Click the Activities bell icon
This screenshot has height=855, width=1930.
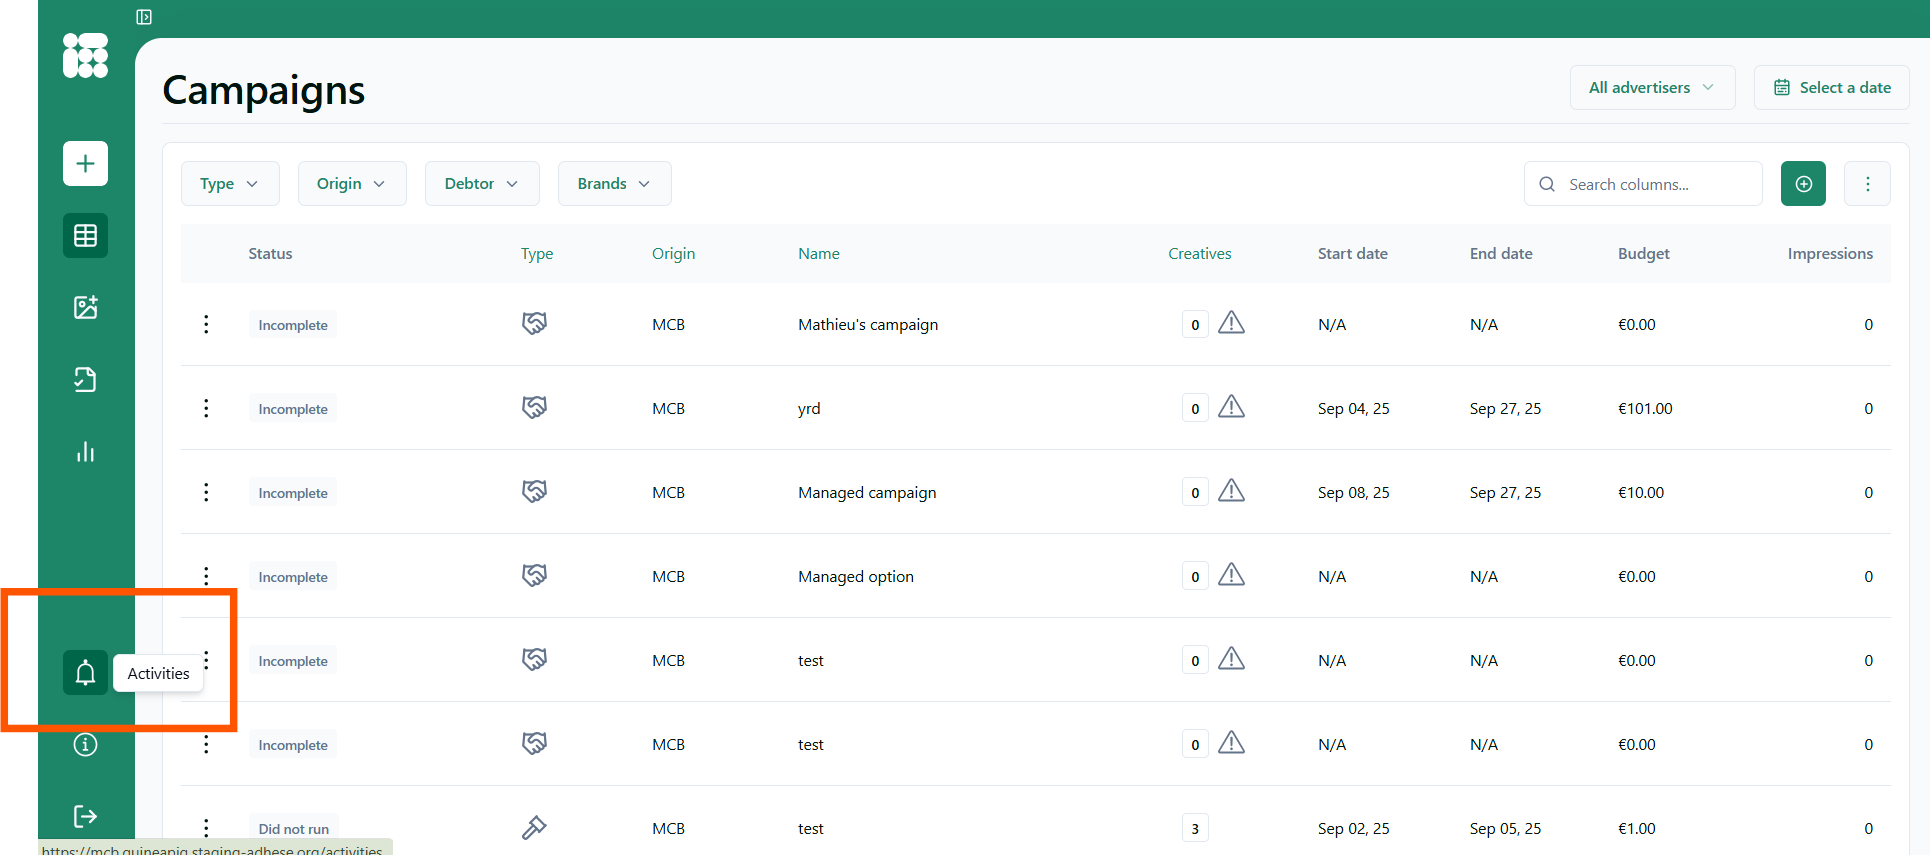pos(85,673)
